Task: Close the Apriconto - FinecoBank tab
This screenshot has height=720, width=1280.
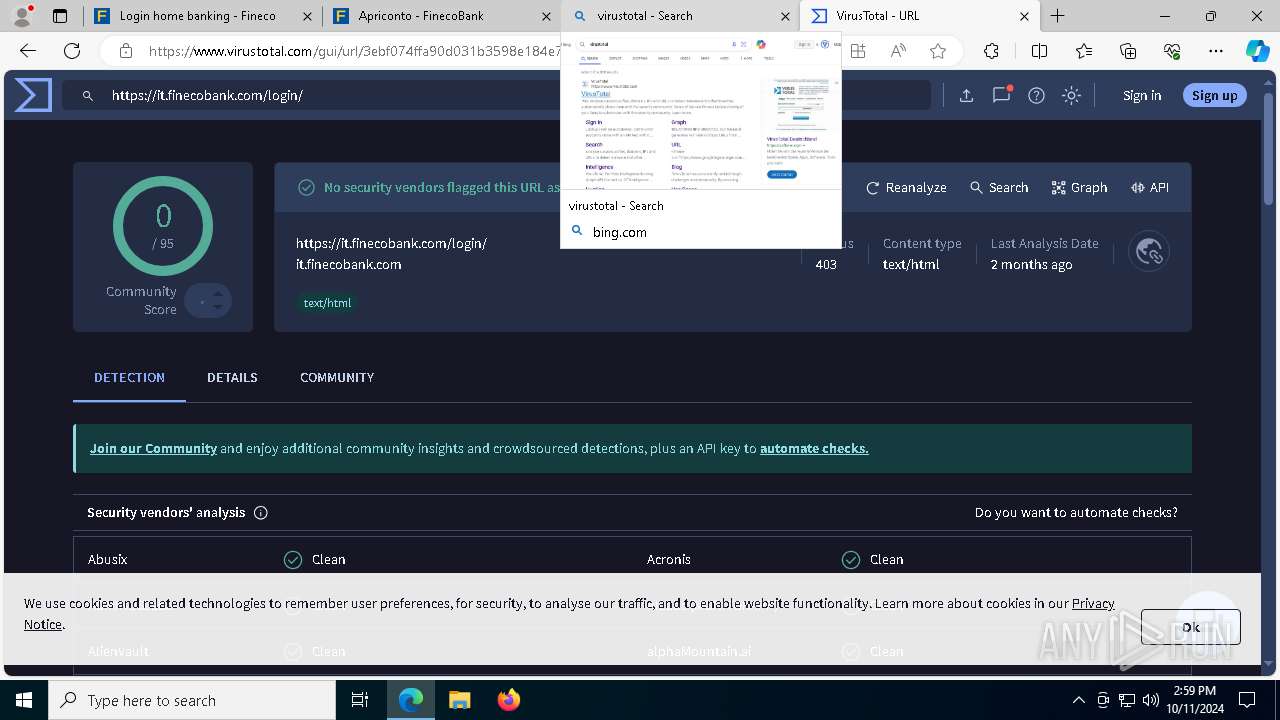Action: pyautogui.click(x=545, y=16)
